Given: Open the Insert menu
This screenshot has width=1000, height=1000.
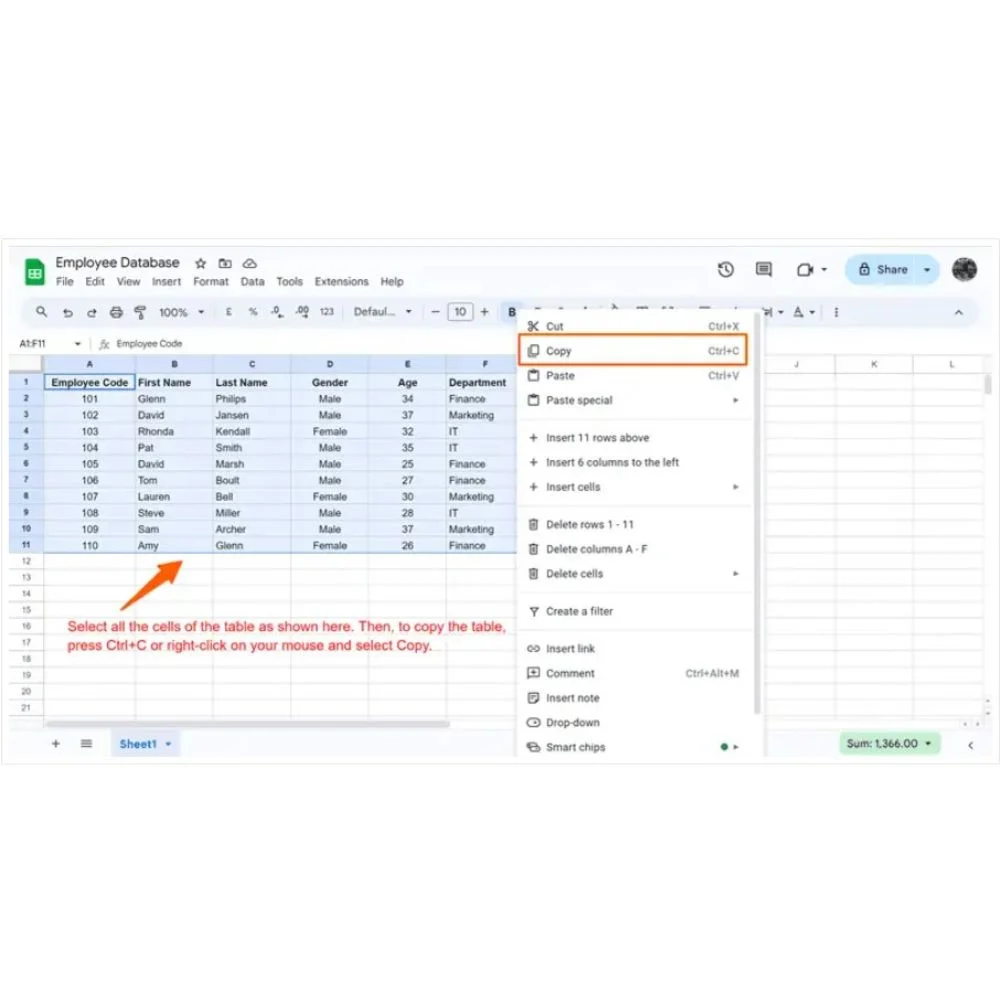Looking at the screenshot, I should click(x=166, y=282).
